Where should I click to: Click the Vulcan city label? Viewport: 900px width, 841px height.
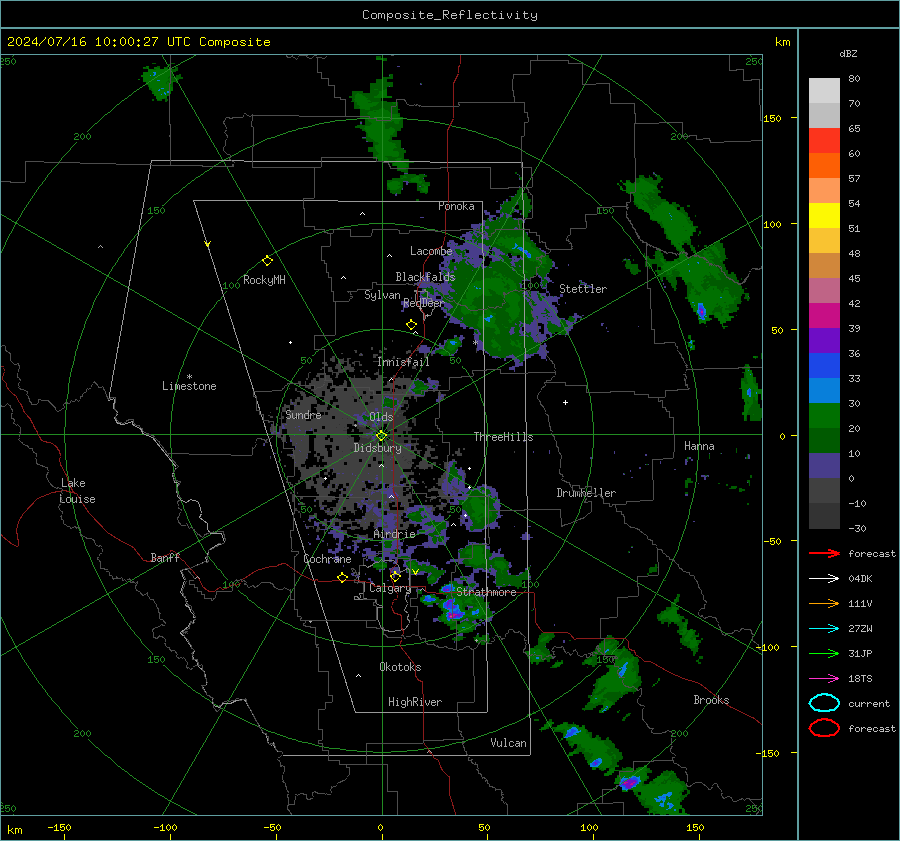(x=508, y=743)
